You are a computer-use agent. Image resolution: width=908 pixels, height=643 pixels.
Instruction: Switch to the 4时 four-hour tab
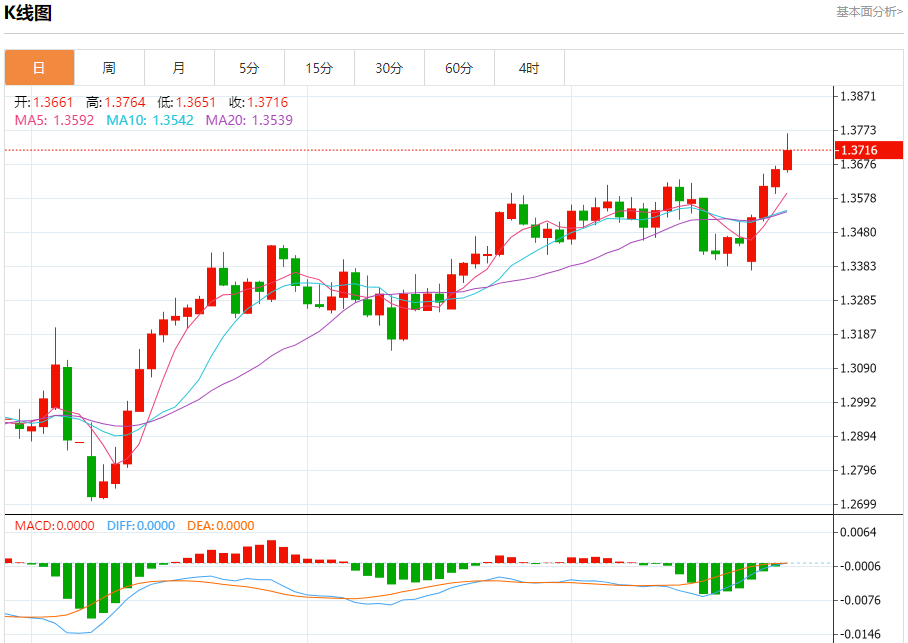pos(529,68)
